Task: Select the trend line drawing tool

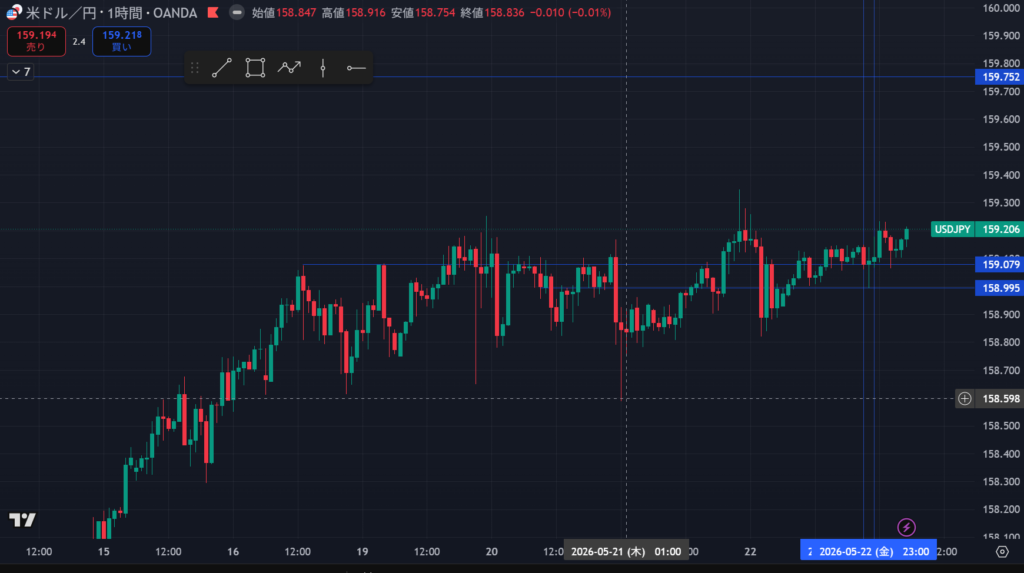Action: 222,68
